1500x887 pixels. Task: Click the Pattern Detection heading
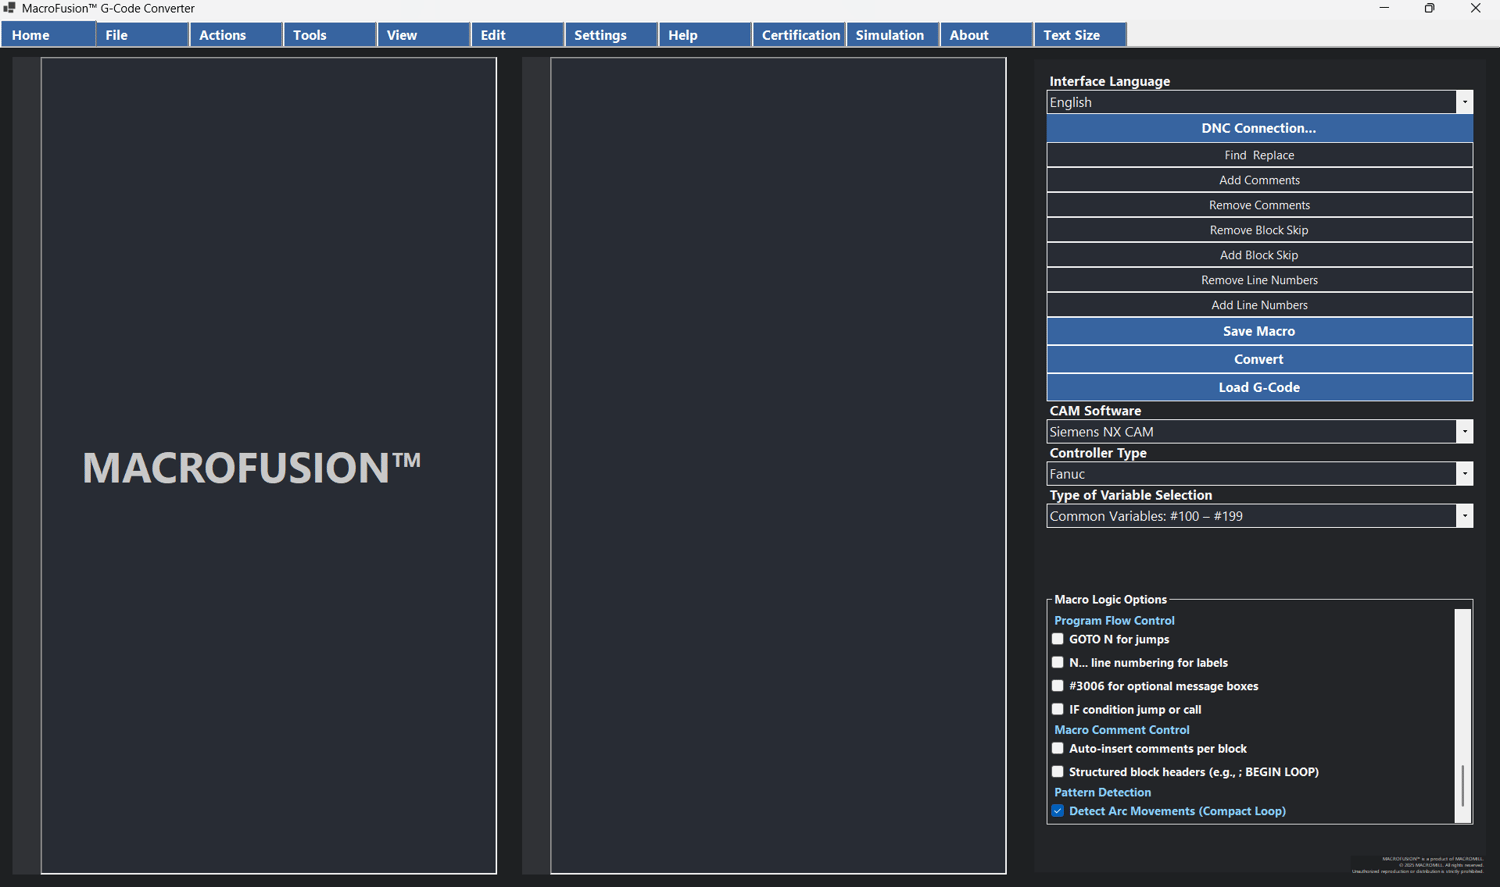click(1102, 792)
